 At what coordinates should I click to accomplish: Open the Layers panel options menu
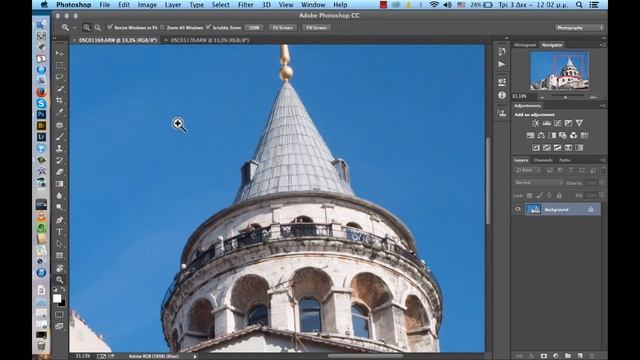pos(602,160)
